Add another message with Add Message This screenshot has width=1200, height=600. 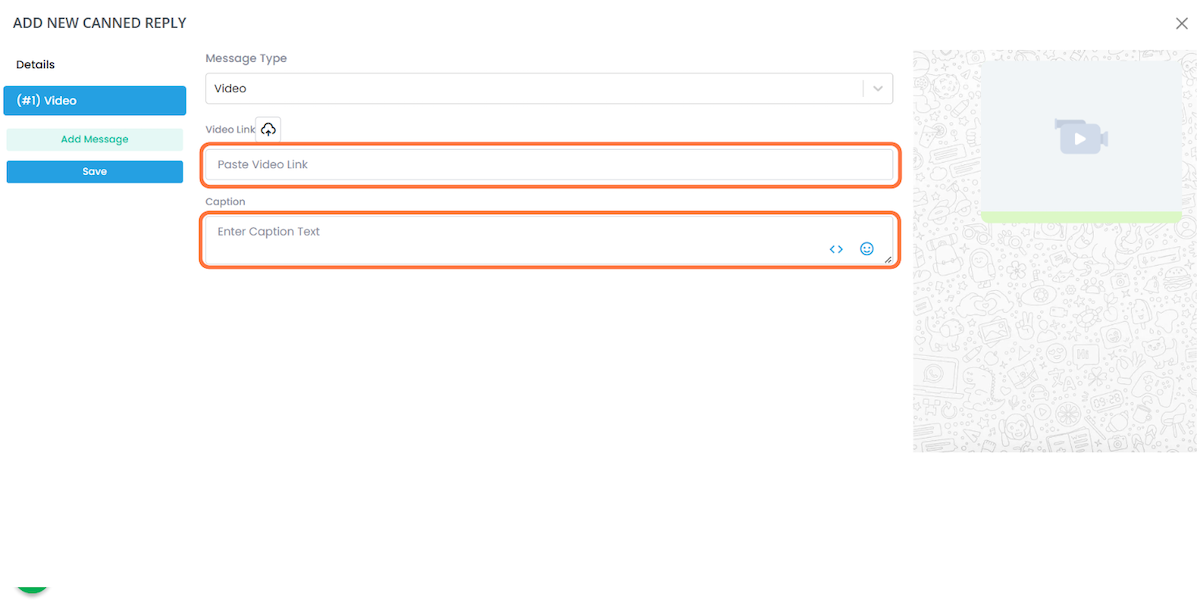(95, 140)
